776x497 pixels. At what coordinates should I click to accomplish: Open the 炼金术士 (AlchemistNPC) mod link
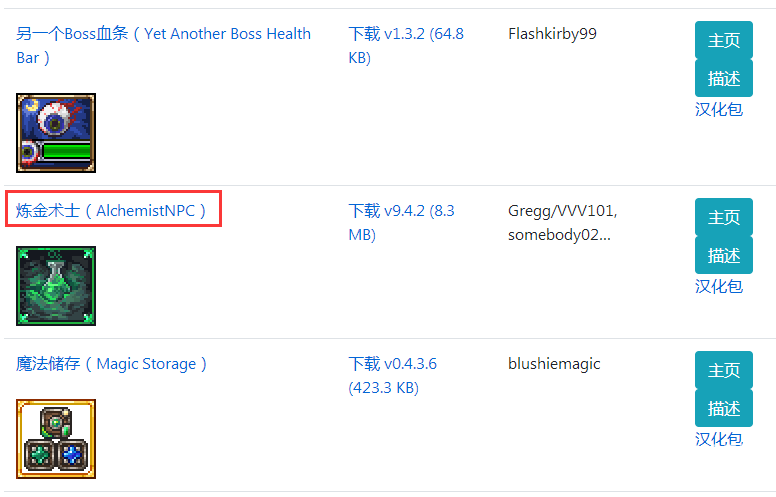coord(111,210)
